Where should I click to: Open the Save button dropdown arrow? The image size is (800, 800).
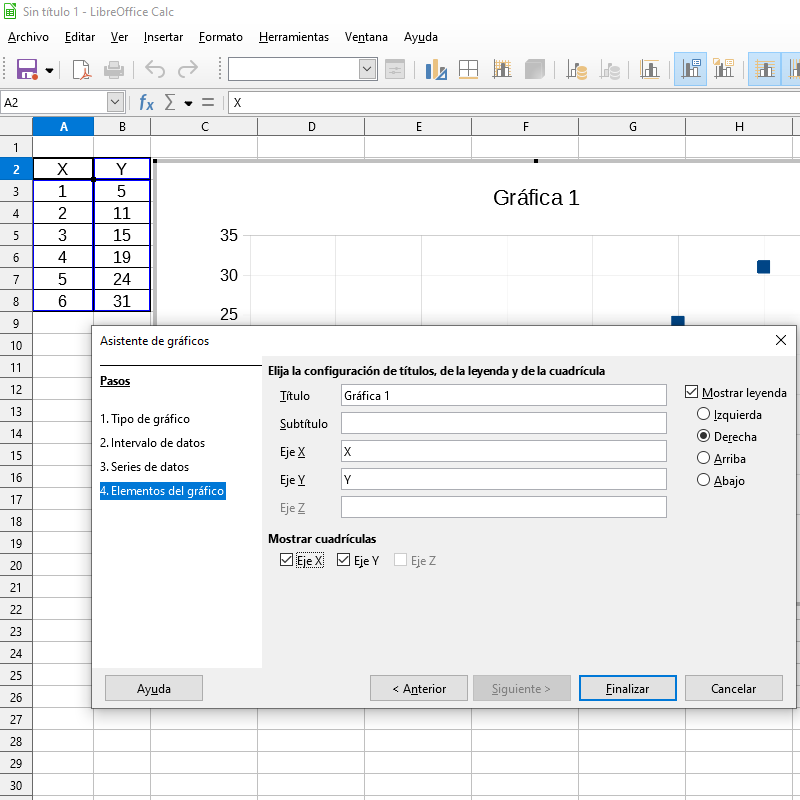click(x=49, y=70)
